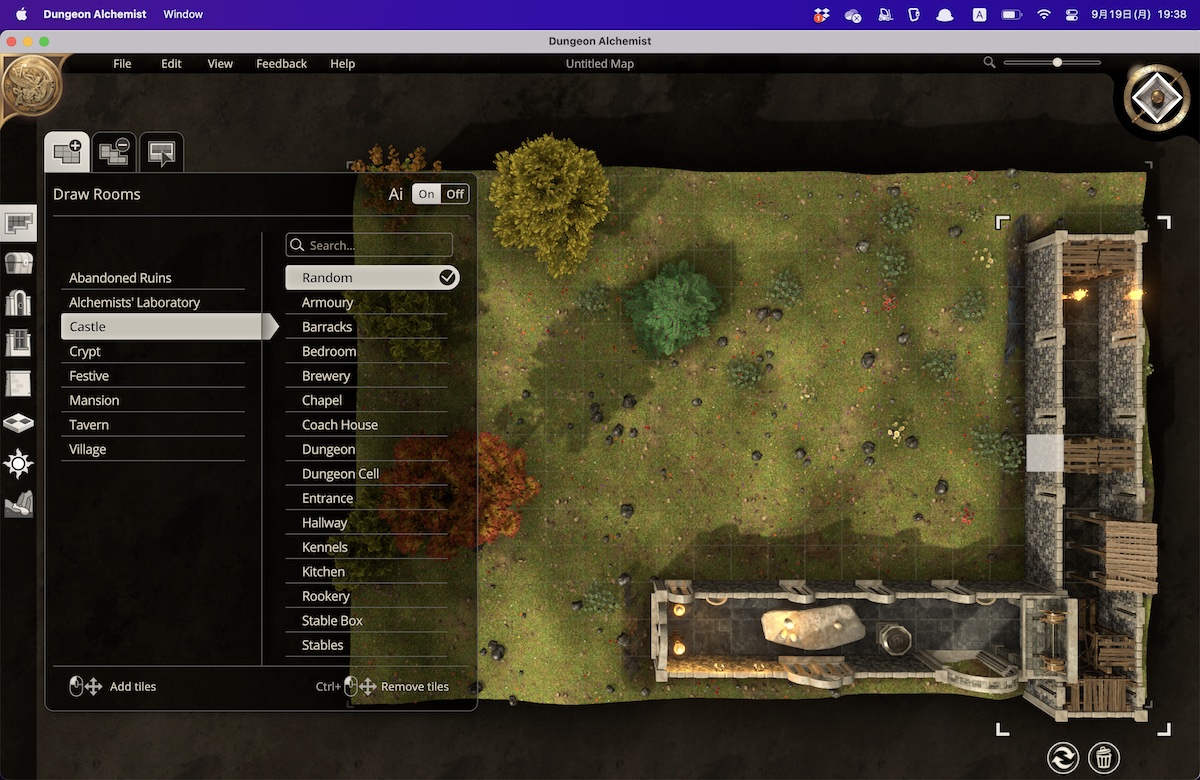Open the terrain tool in sidebar
1200x780 pixels.
(x=19, y=504)
